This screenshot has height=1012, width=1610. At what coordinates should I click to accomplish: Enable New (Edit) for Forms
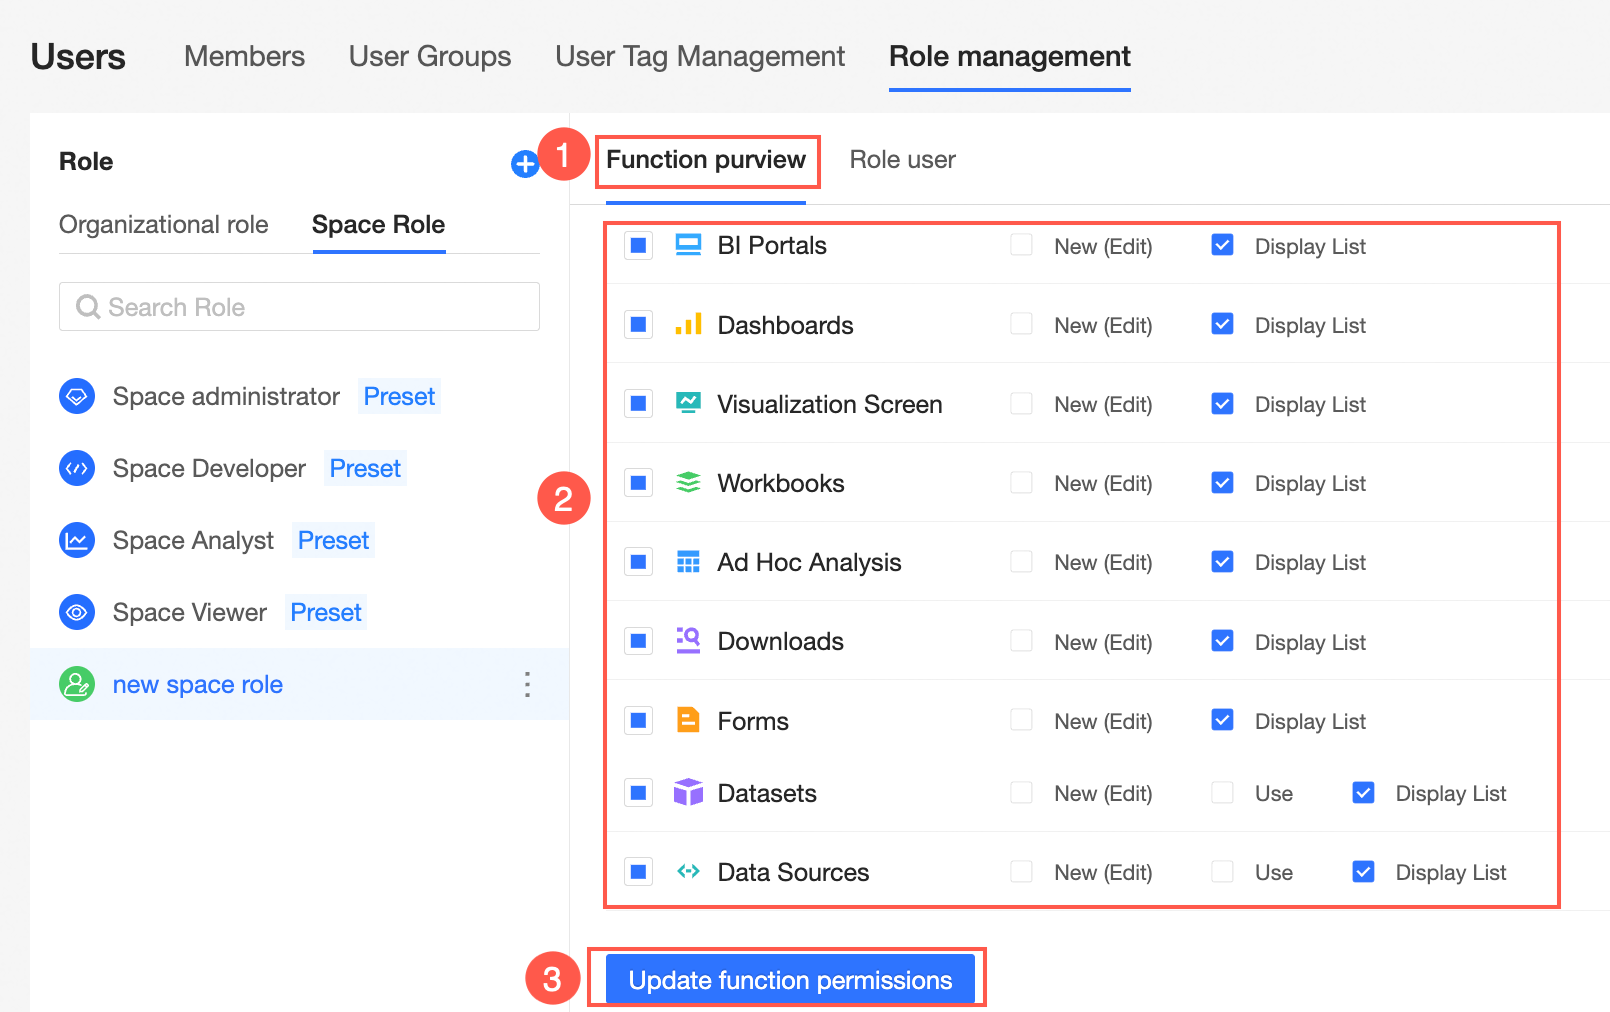pyautogui.click(x=1021, y=720)
